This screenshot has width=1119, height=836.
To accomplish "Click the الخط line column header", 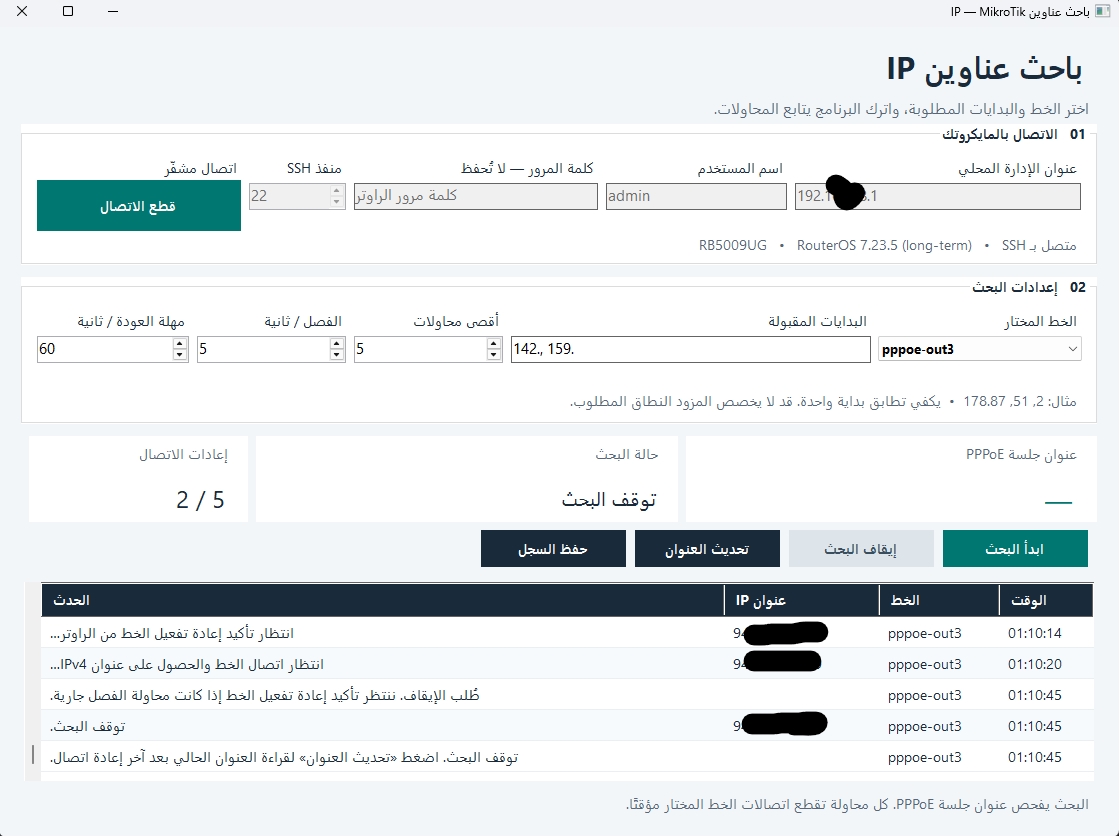I will [938, 600].
